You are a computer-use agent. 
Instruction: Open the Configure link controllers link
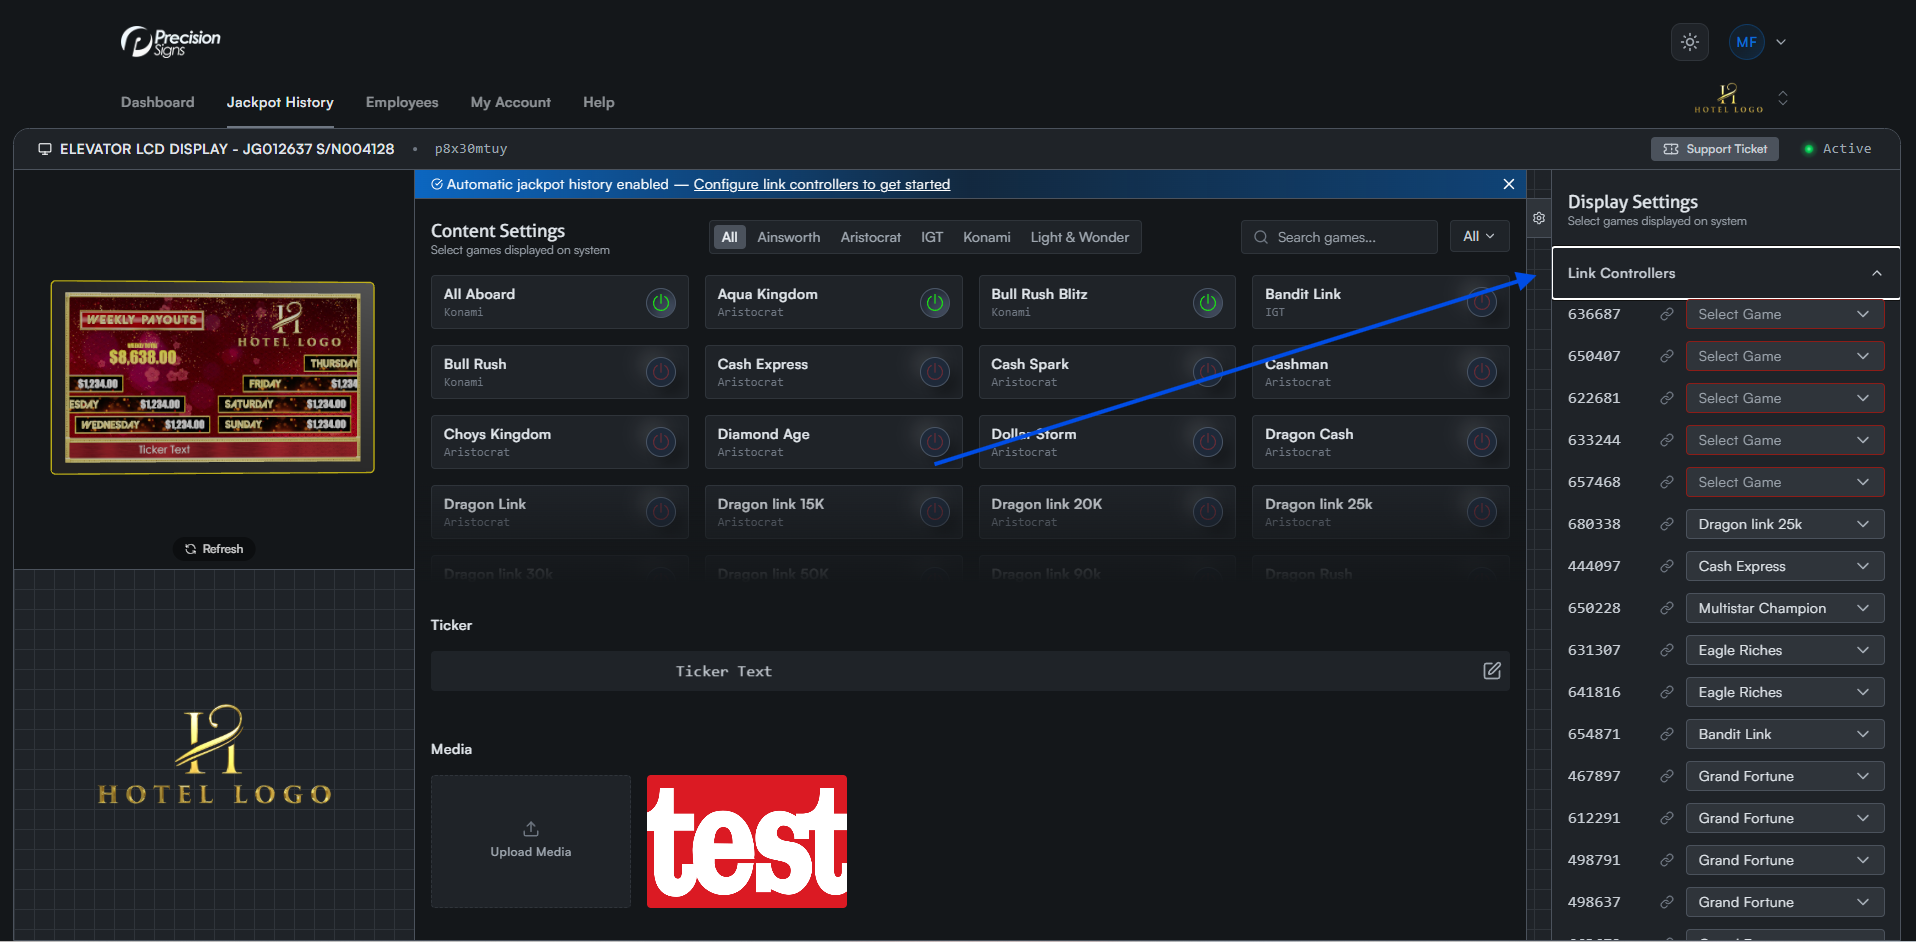point(821,184)
